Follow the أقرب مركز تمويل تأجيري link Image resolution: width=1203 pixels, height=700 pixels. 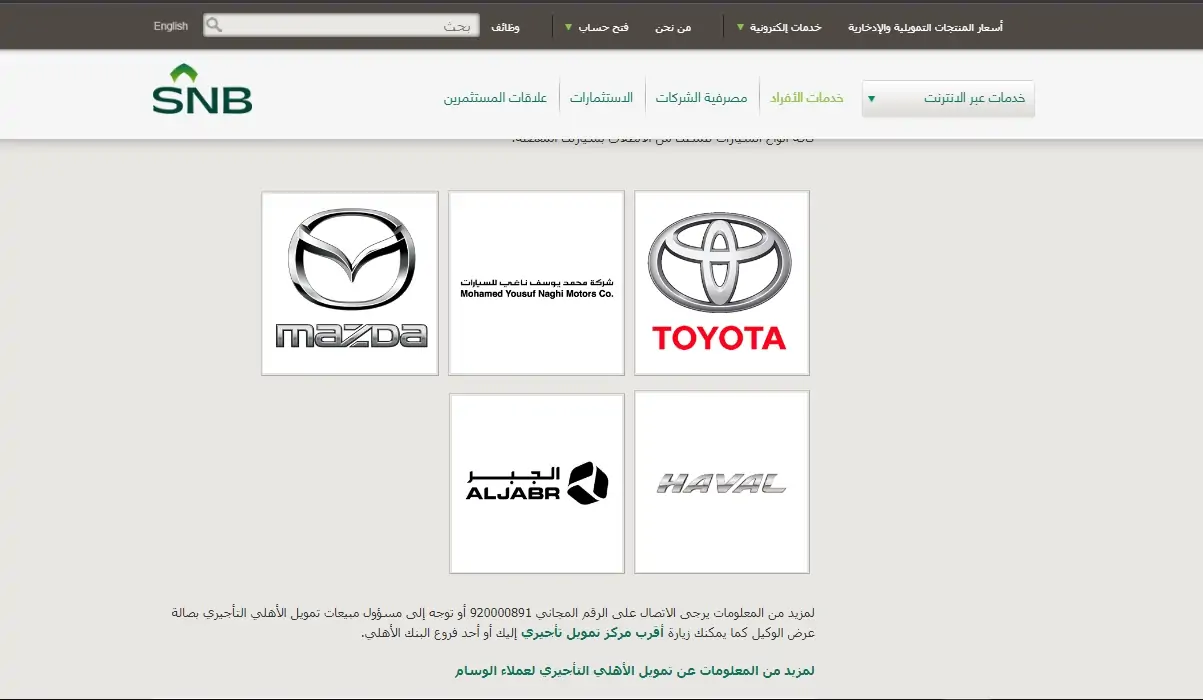(x=592, y=633)
